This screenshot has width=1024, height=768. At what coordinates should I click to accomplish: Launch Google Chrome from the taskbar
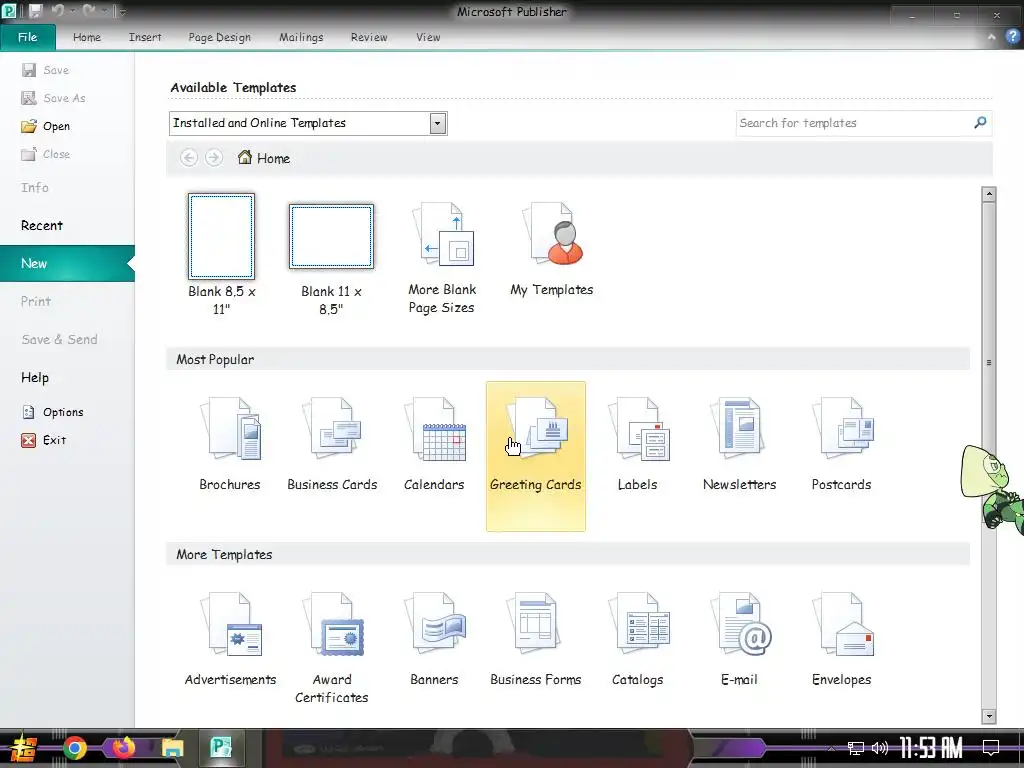tap(74, 748)
